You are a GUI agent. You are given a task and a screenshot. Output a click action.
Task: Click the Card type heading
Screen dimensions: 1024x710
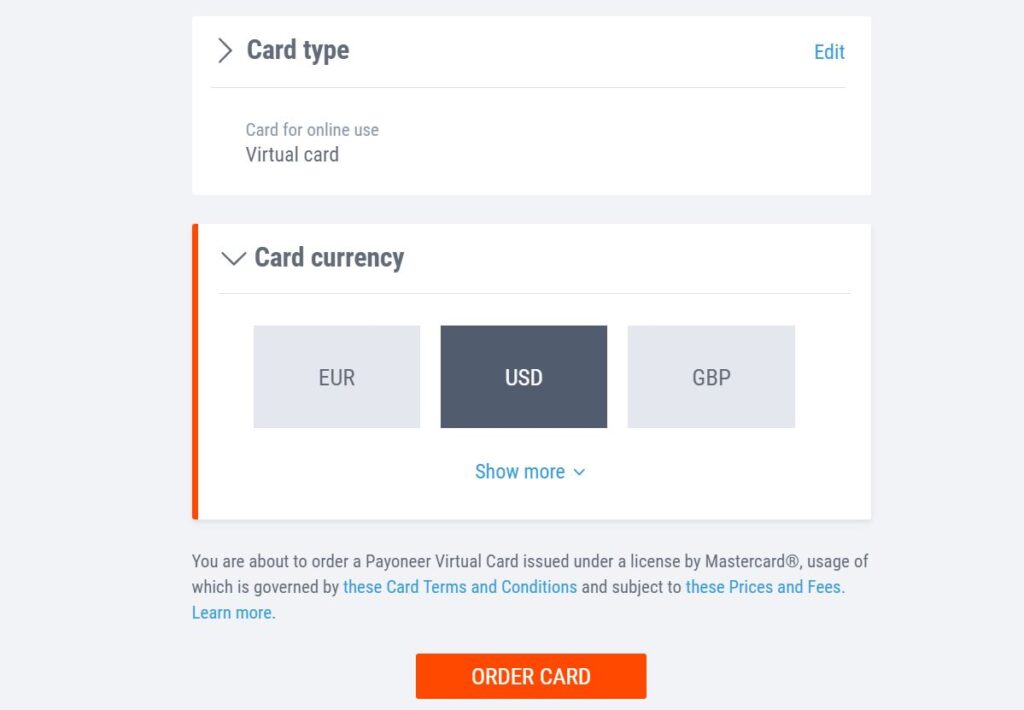pos(297,50)
